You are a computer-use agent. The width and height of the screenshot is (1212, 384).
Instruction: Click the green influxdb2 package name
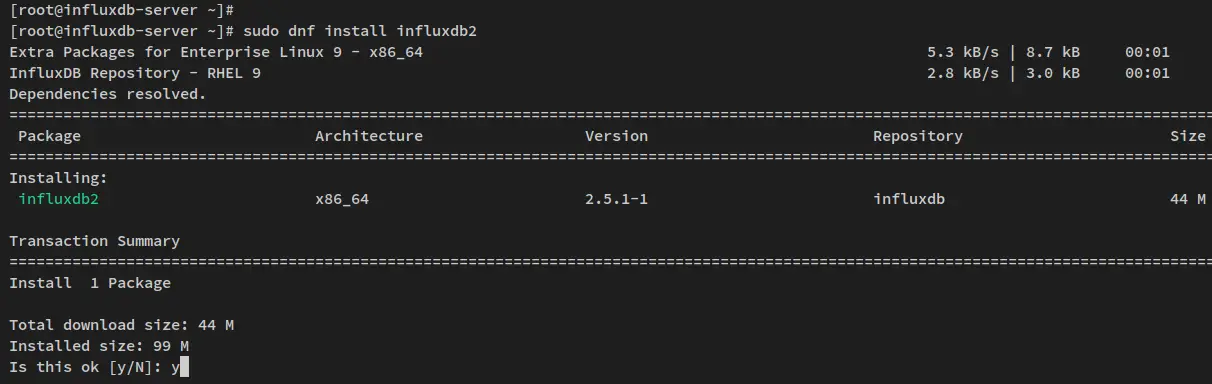59,199
